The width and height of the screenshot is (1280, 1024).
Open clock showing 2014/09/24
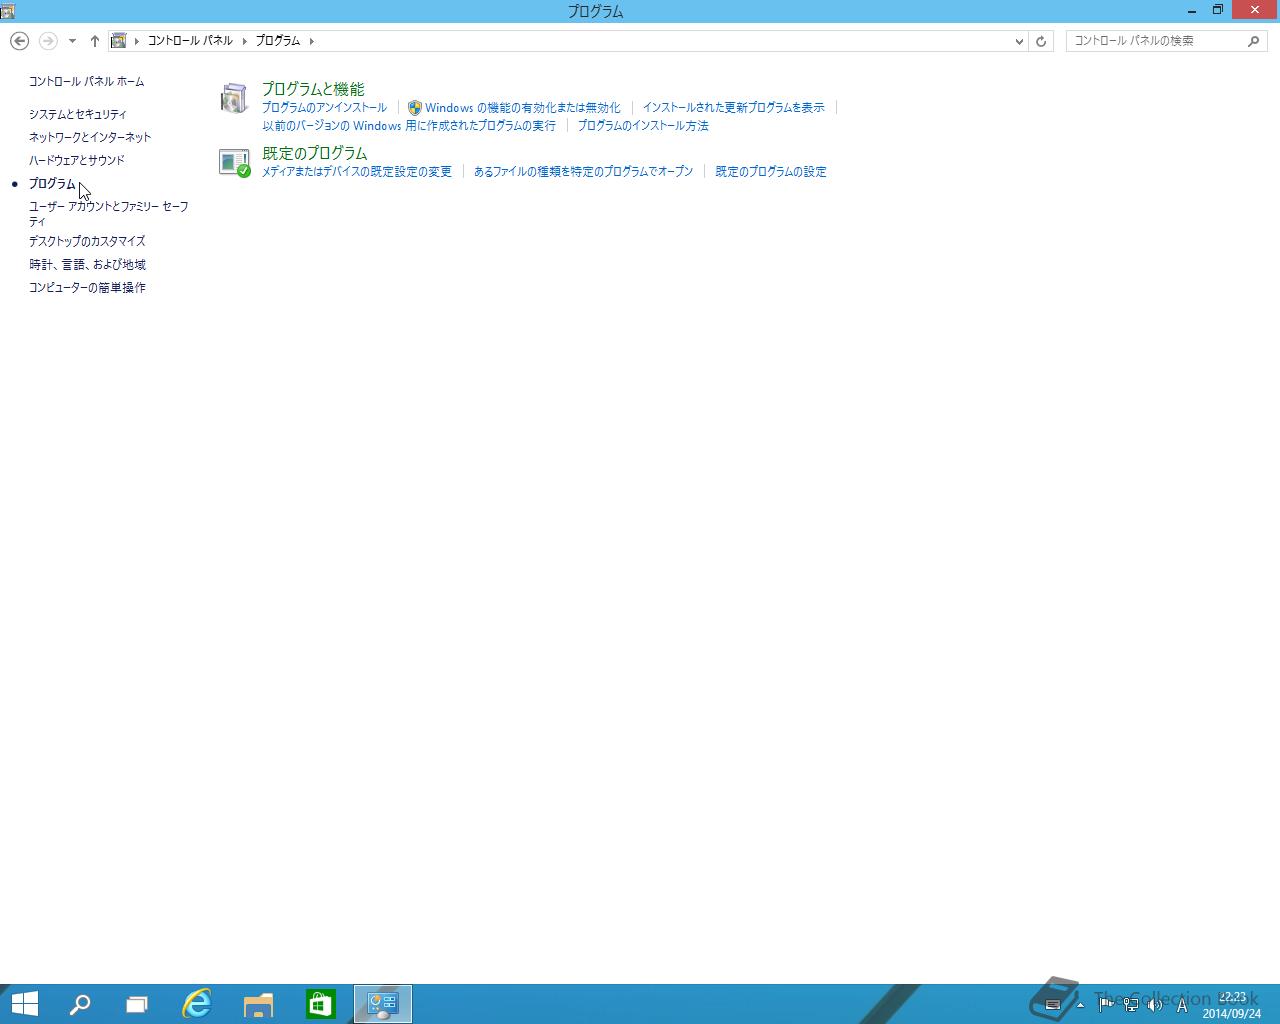(x=1232, y=1005)
